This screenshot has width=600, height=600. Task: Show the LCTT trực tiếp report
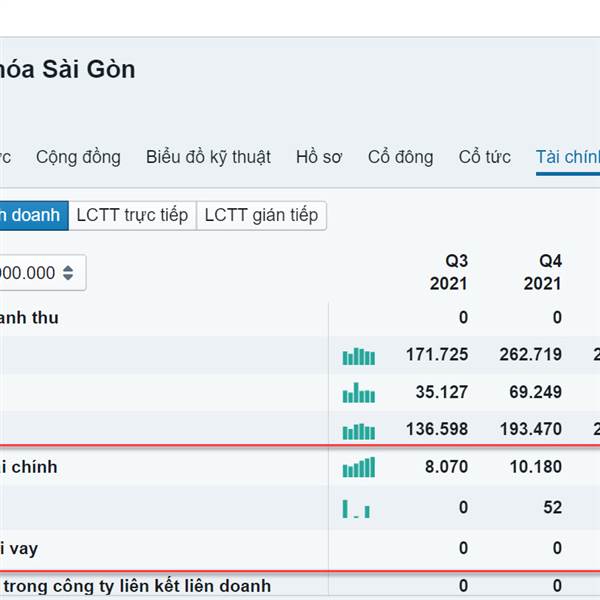click(x=132, y=215)
